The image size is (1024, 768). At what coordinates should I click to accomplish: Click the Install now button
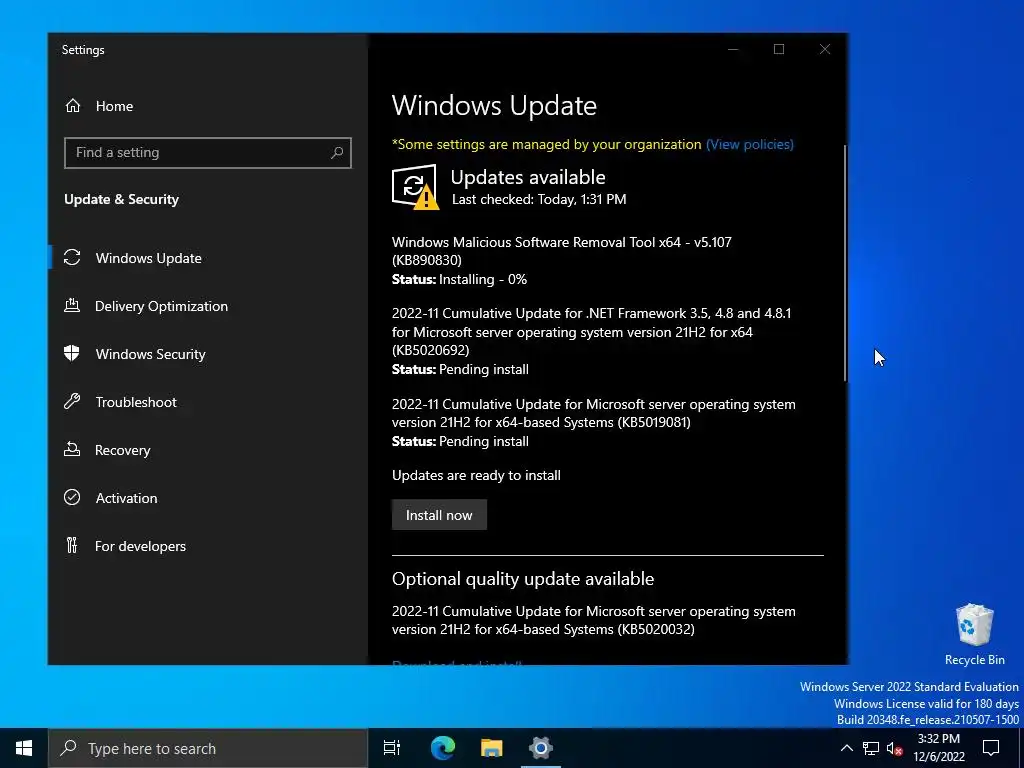tap(439, 515)
